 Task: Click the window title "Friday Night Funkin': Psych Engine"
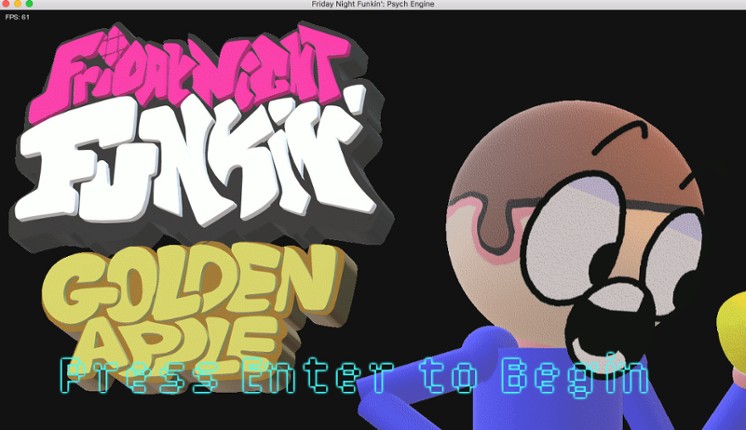tap(373, 4)
